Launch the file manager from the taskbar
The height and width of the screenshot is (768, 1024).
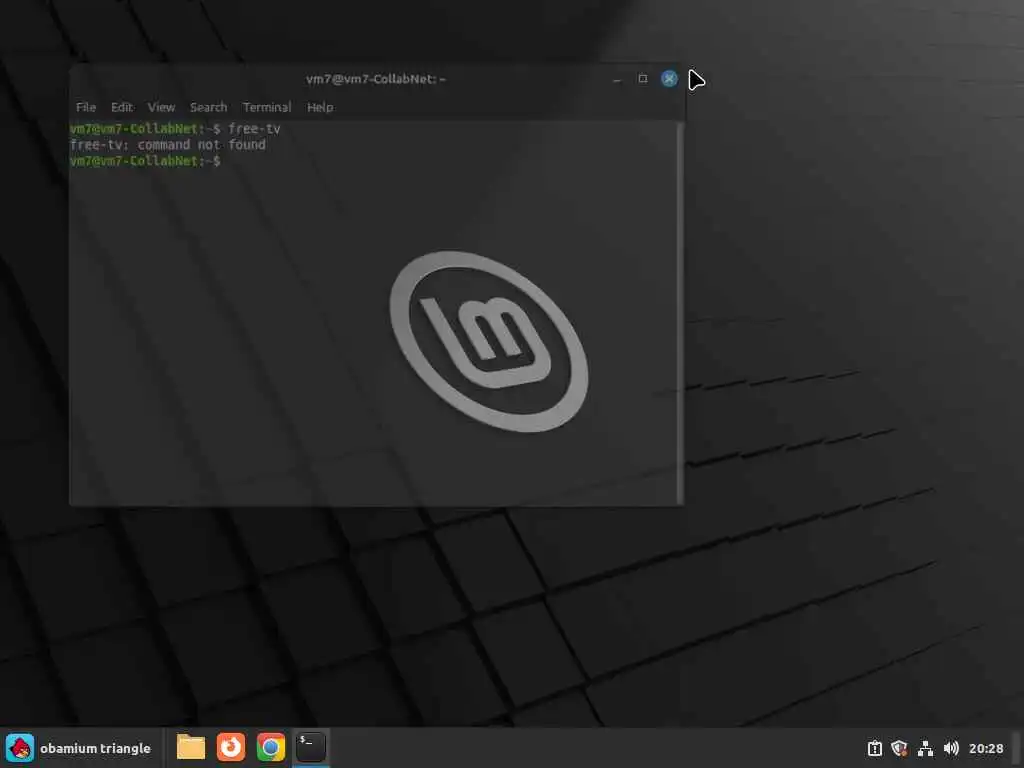pos(191,747)
